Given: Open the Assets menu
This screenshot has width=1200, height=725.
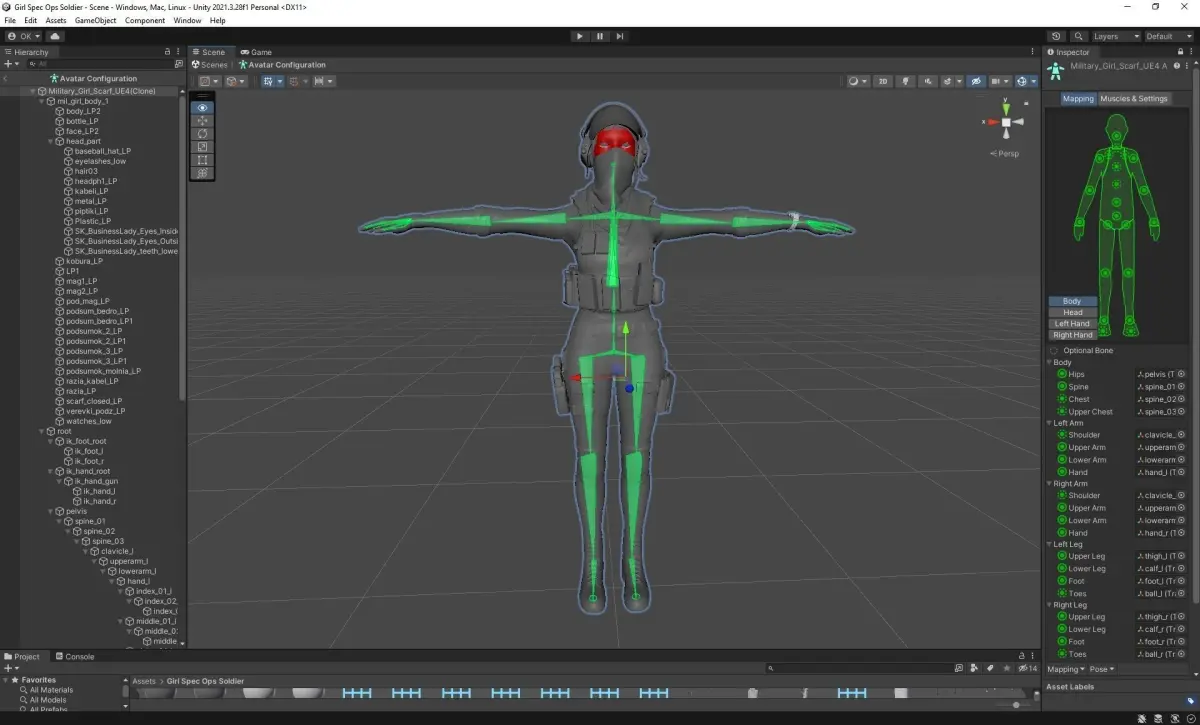Looking at the screenshot, I should click(56, 20).
